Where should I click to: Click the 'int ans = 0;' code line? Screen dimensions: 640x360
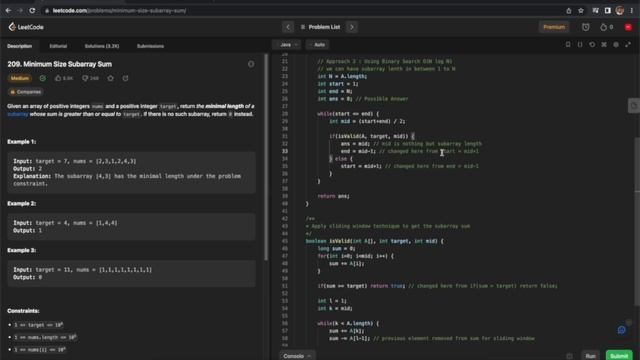coord(336,99)
